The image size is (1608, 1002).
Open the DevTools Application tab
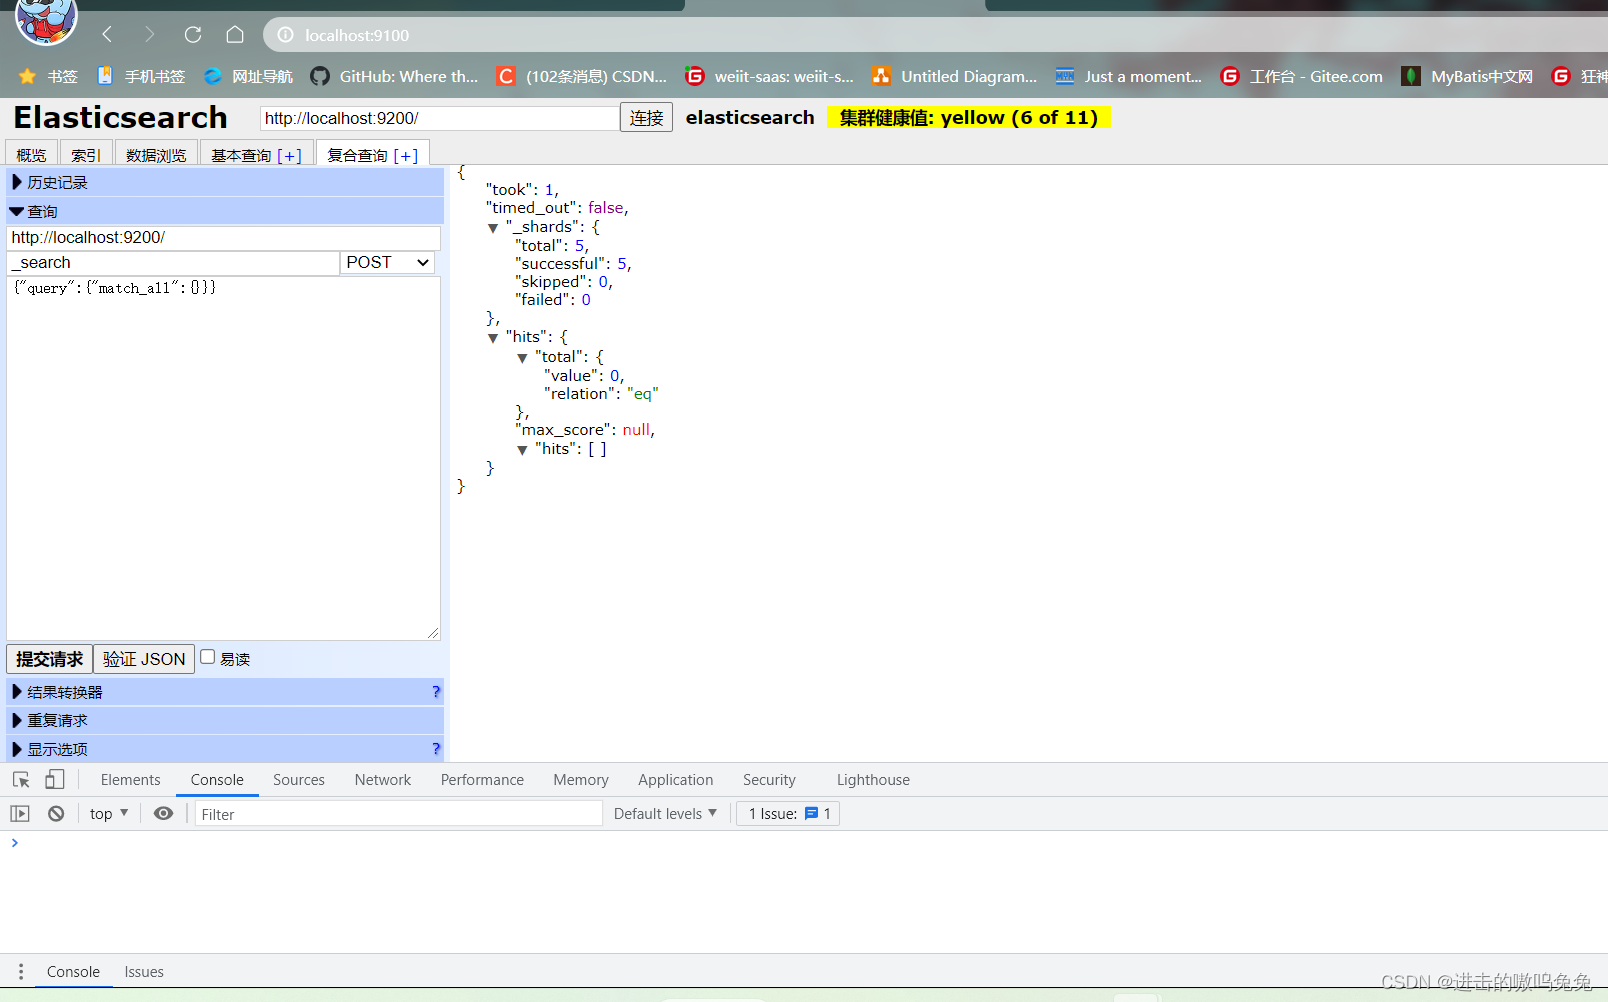676,780
